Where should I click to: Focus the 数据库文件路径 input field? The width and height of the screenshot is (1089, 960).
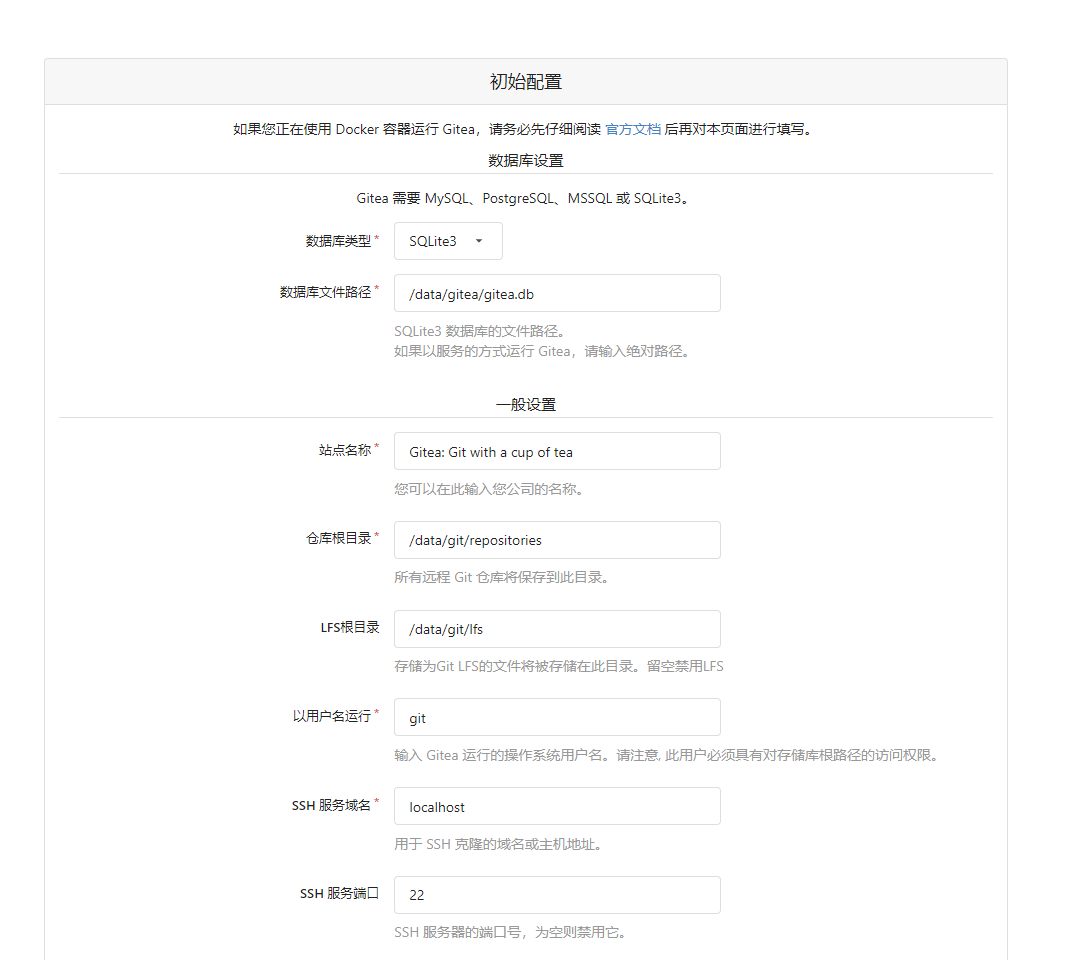(x=557, y=293)
